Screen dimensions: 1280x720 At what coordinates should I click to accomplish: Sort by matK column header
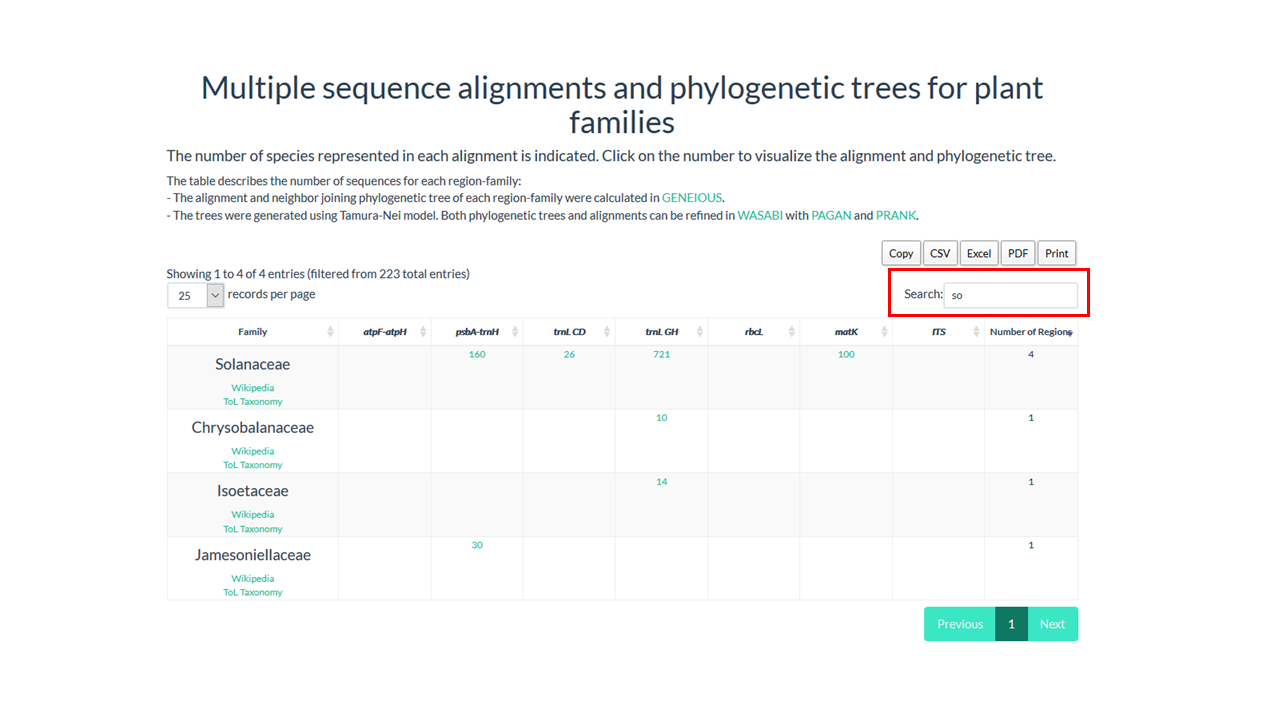coord(846,332)
